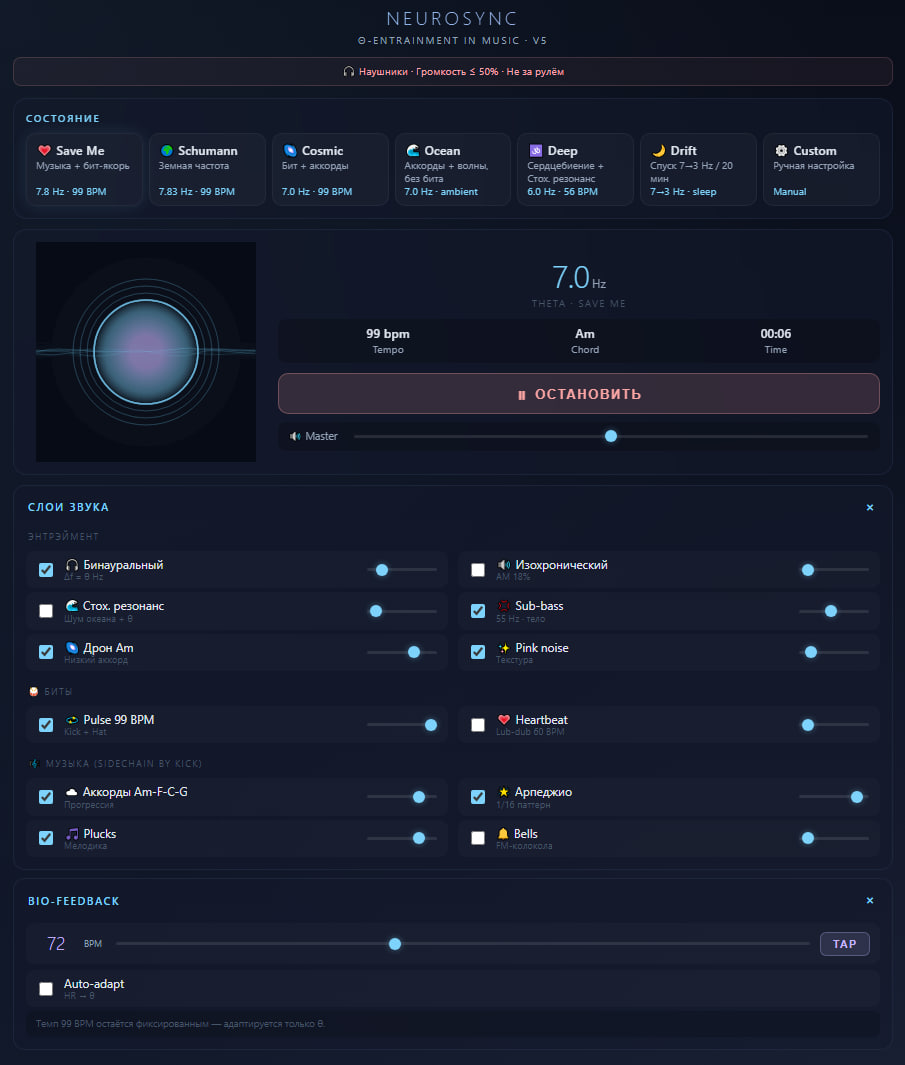Disable the Sub-bass layer checkbox
Screen dimensions: 905x1065
[478, 611]
